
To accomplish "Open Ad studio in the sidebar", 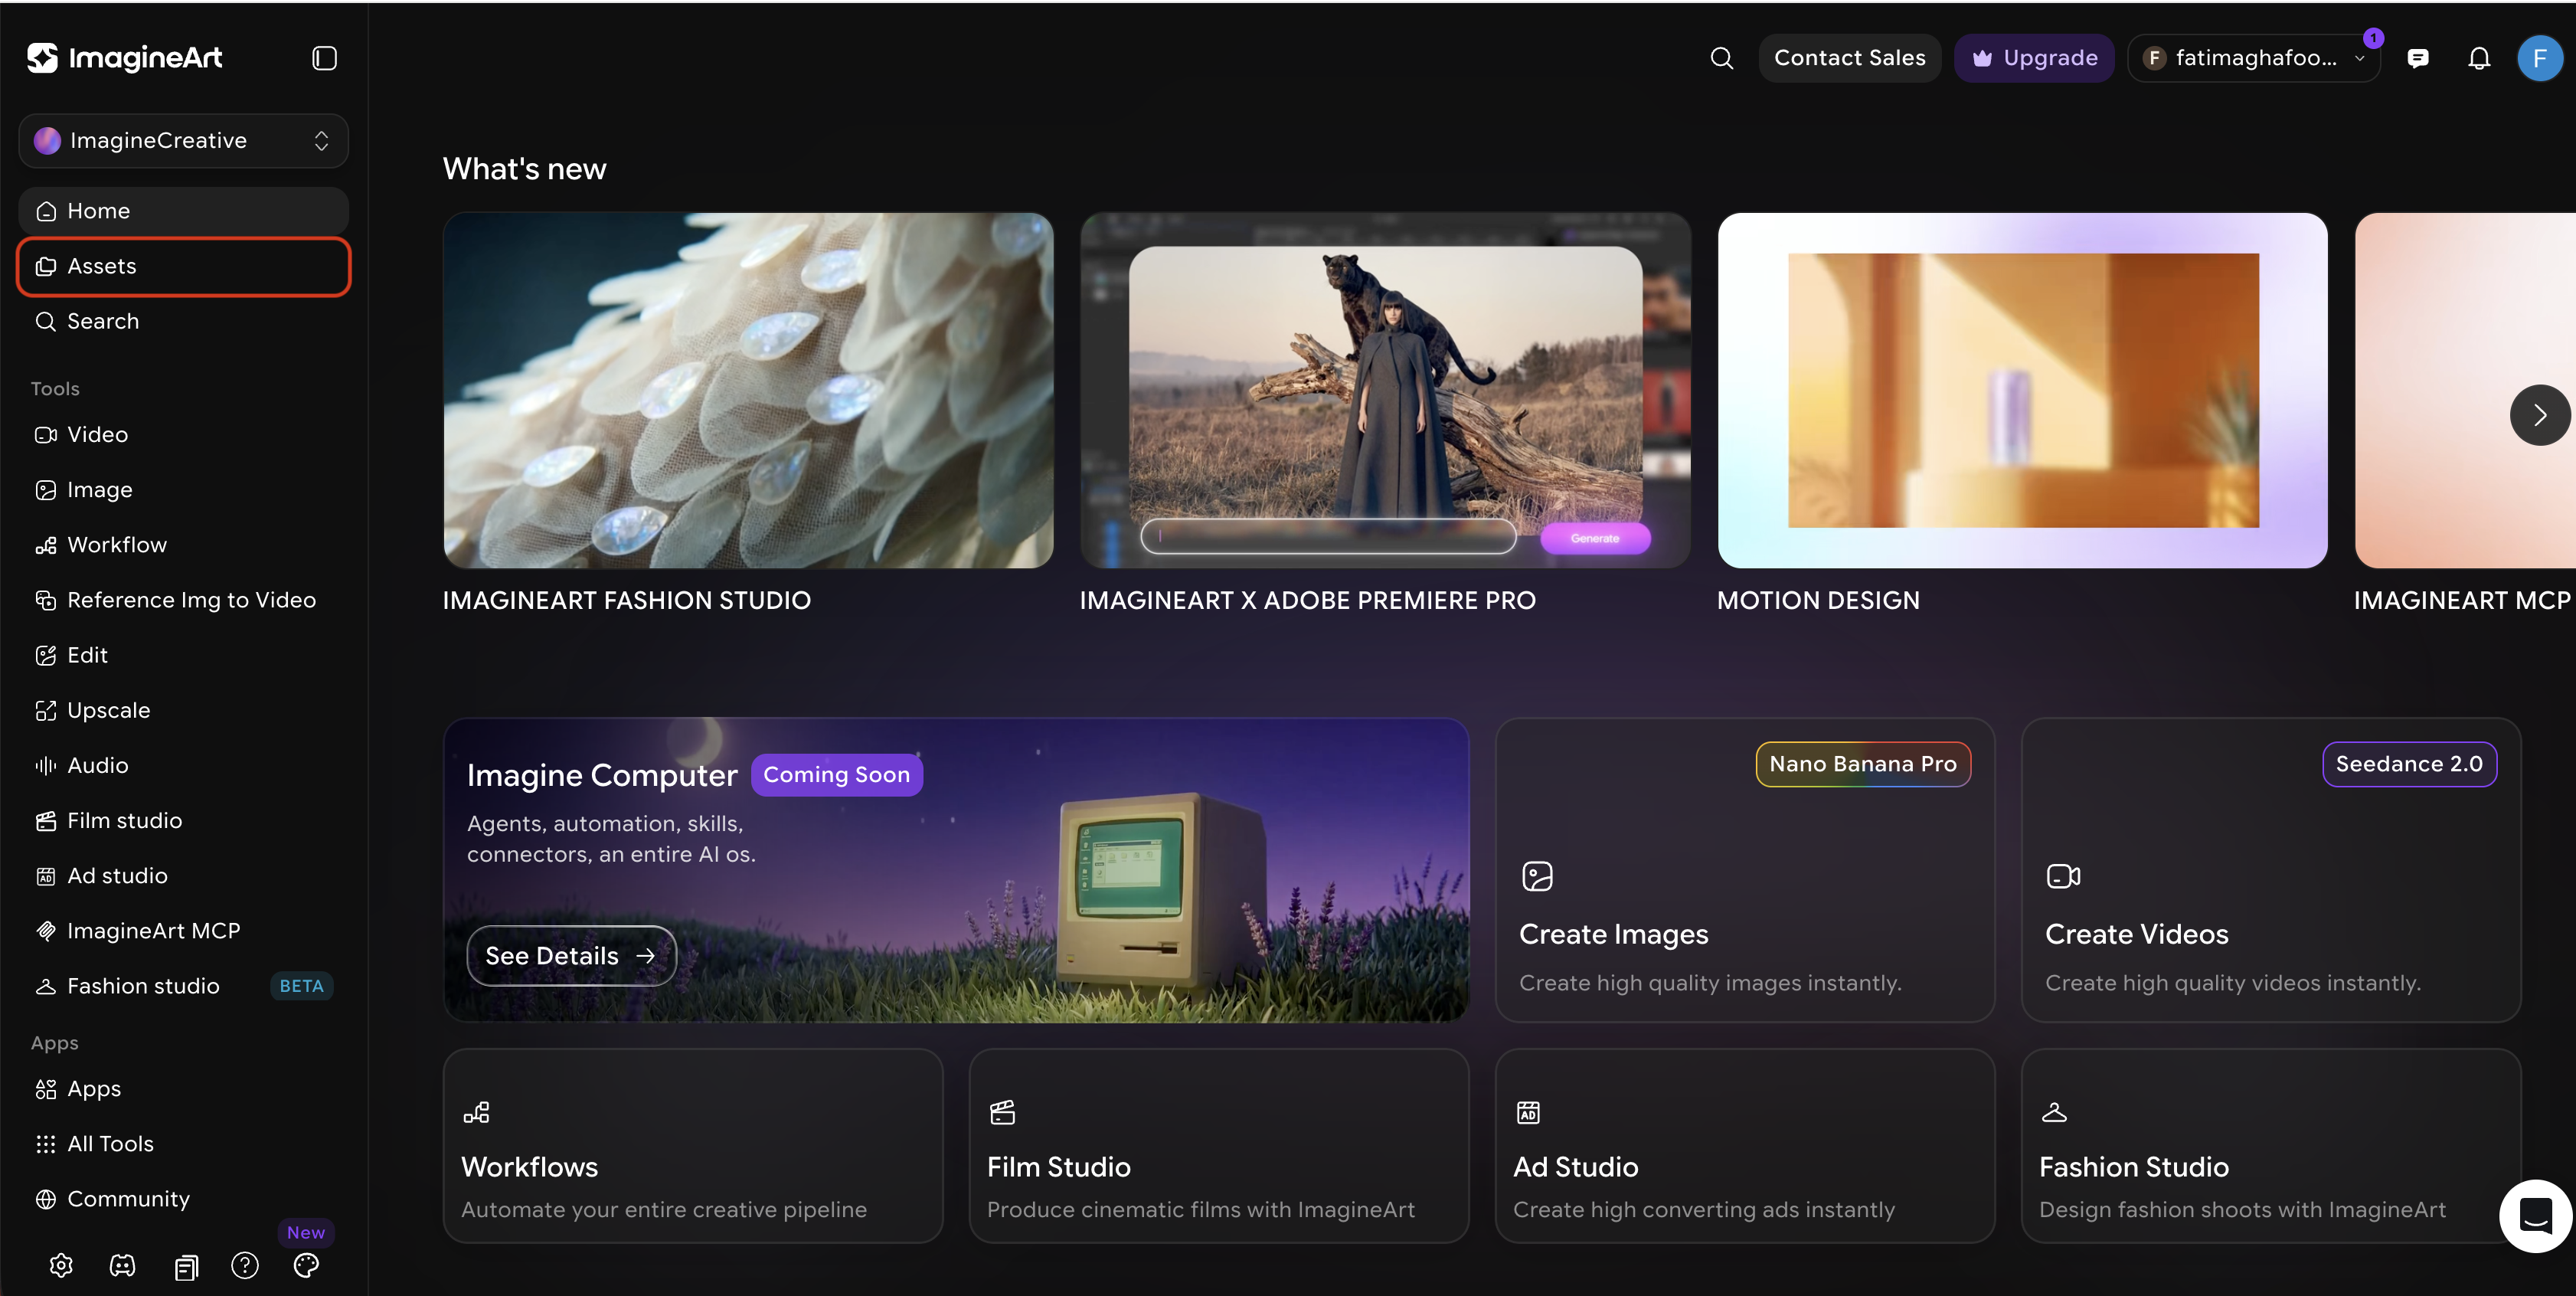I will [x=183, y=875].
